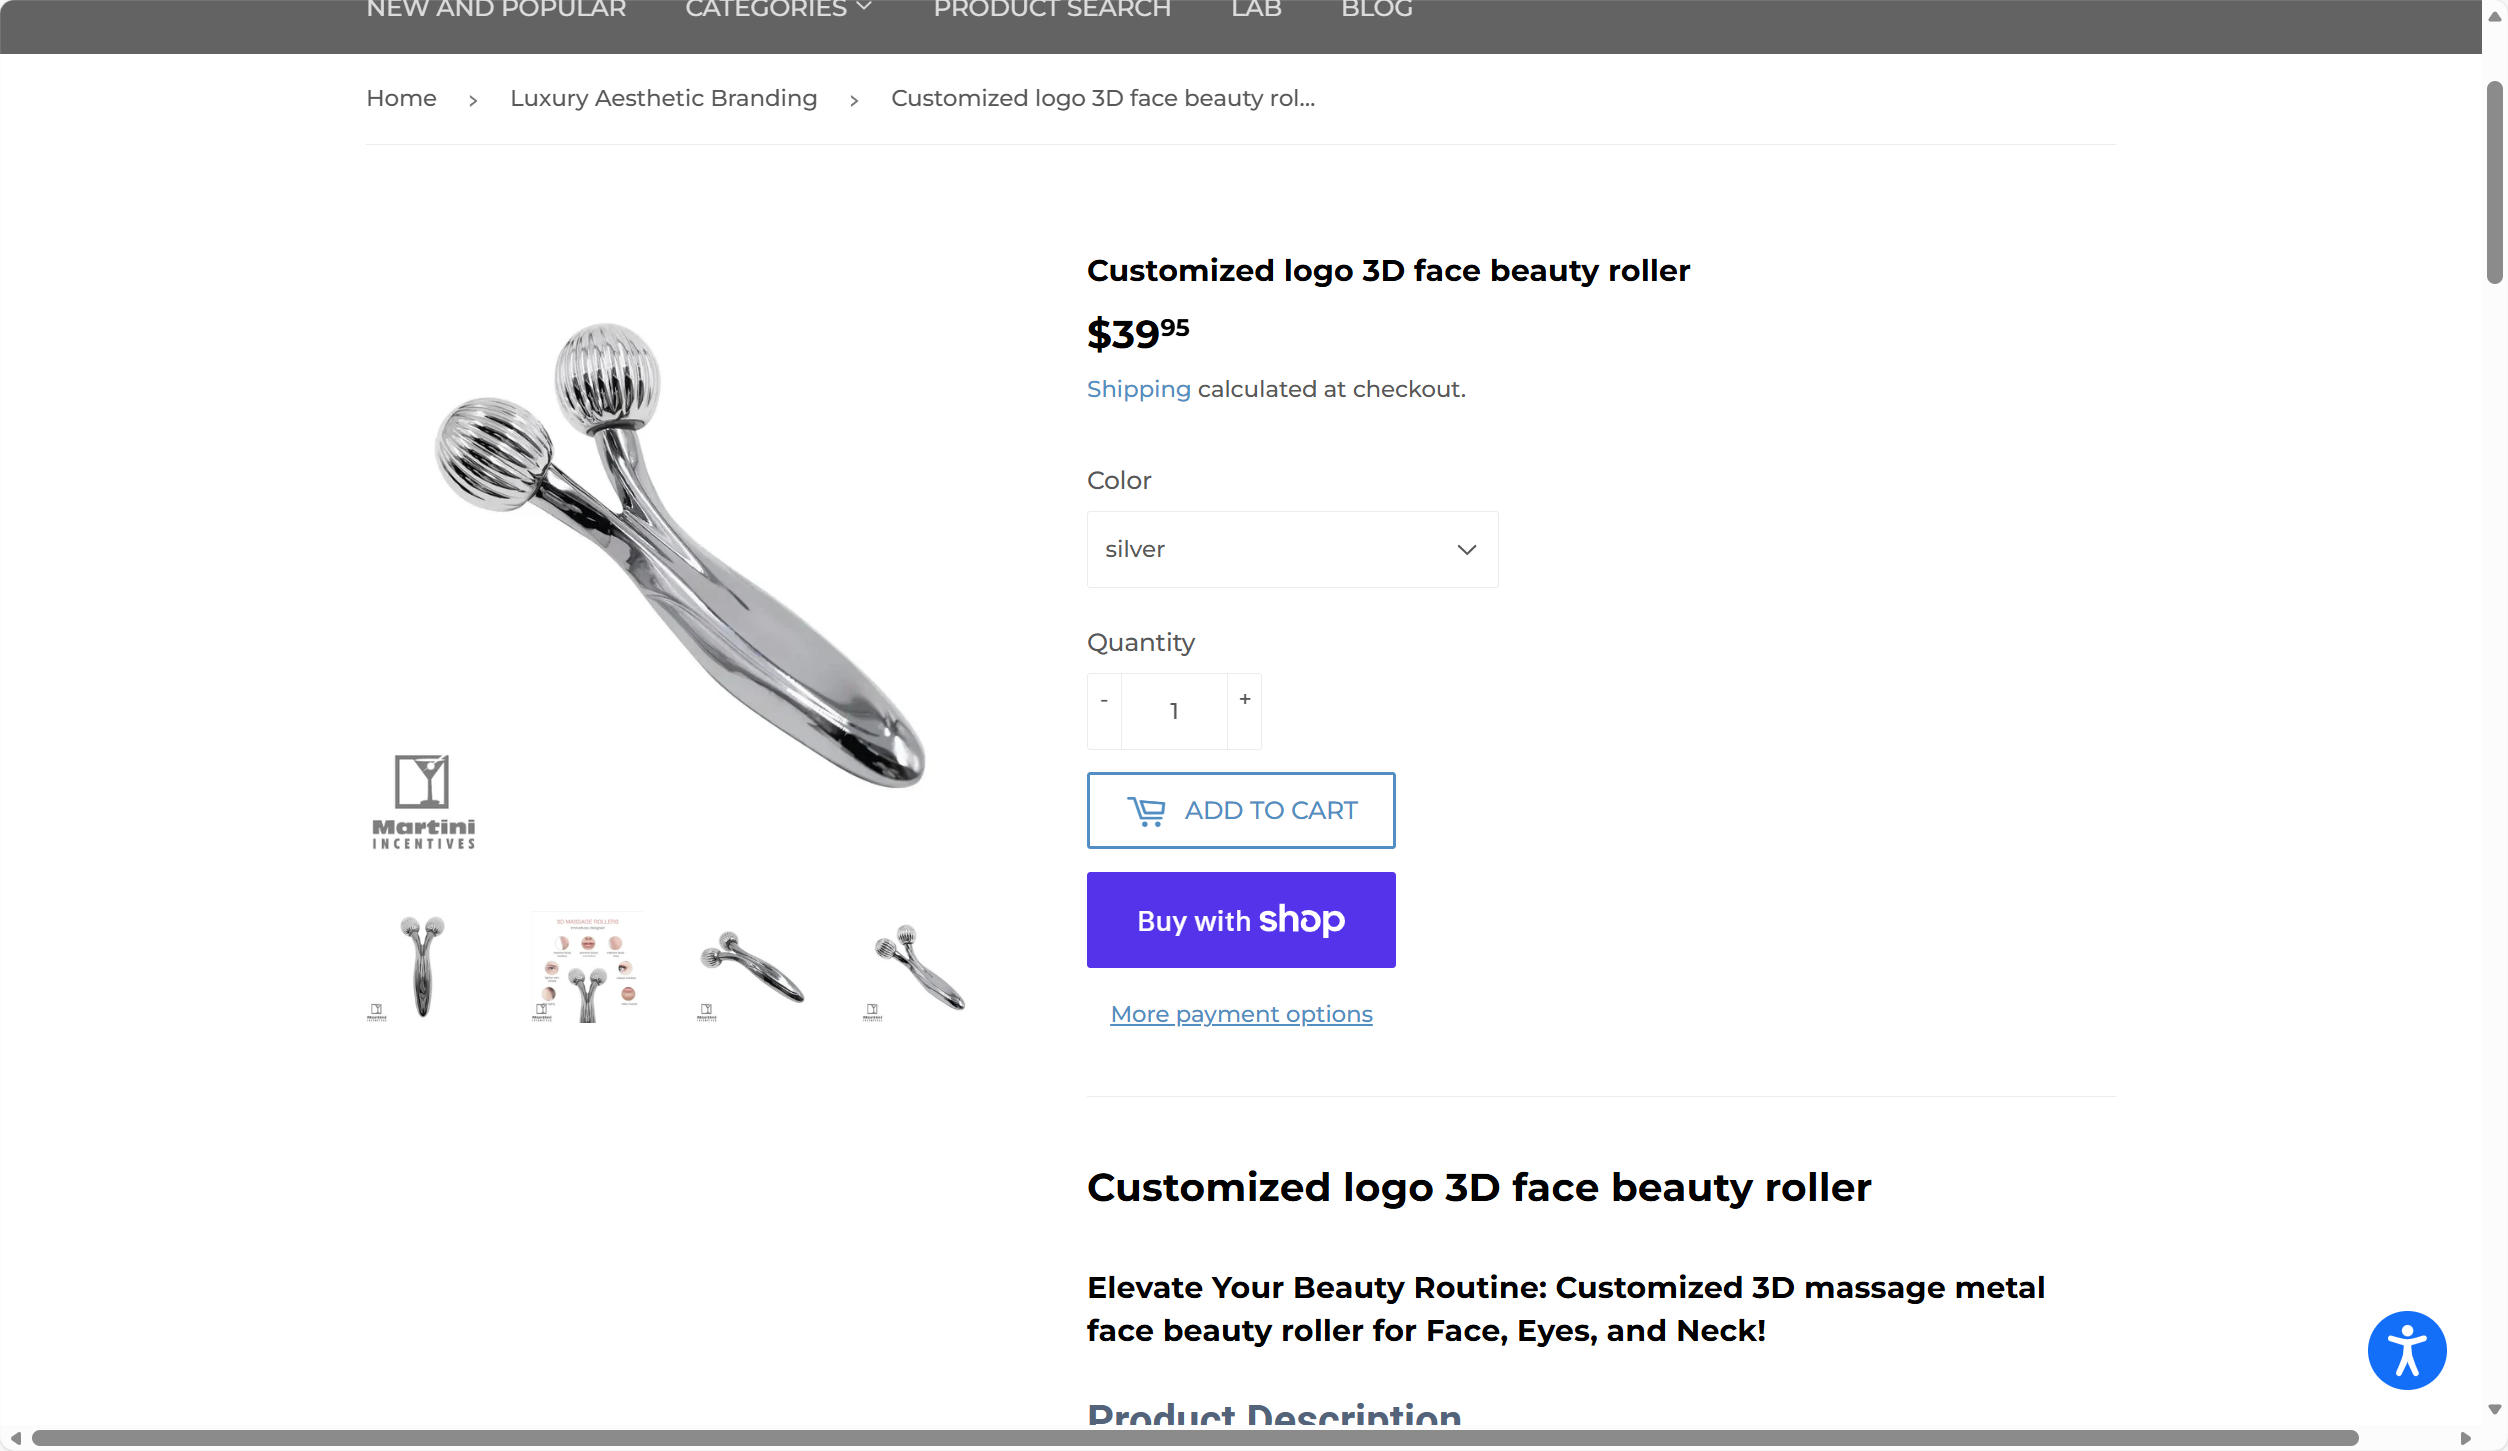Open the accessibility widget icon
Image resolution: width=2508 pixels, height=1451 pixels.
(x=2406, y=1350)
